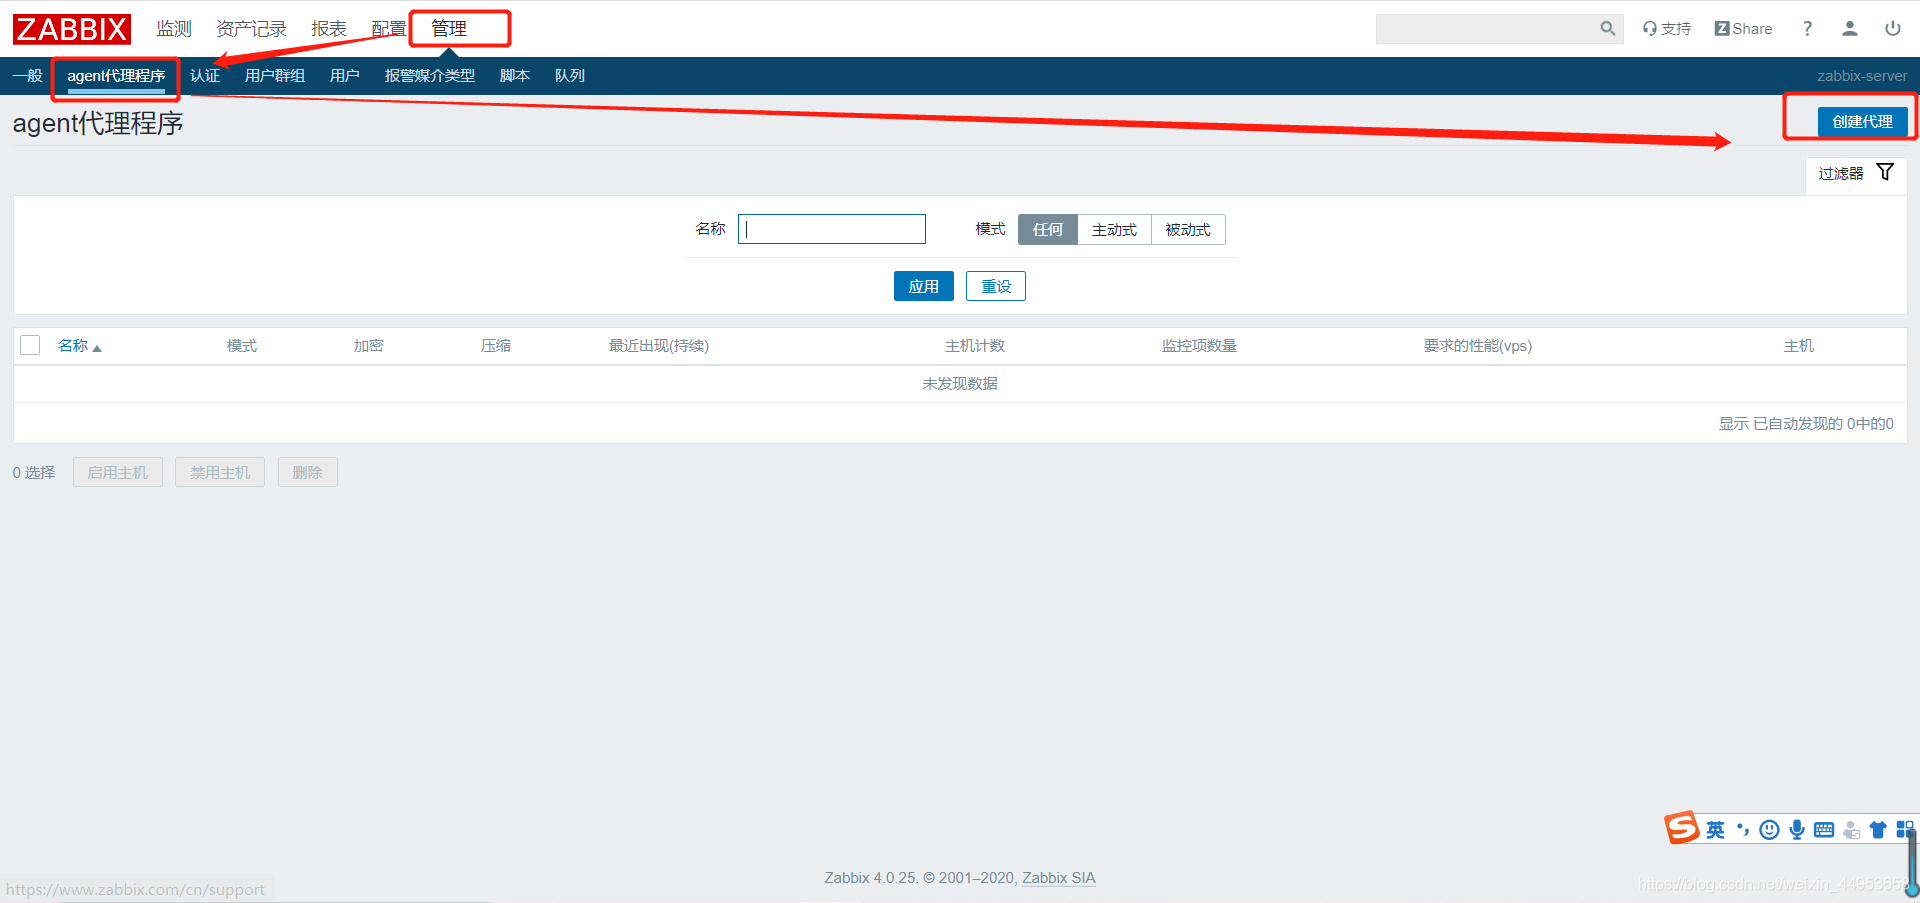
Task: Open the Sogou skin shirt icon
Action: coord(1878,830)
